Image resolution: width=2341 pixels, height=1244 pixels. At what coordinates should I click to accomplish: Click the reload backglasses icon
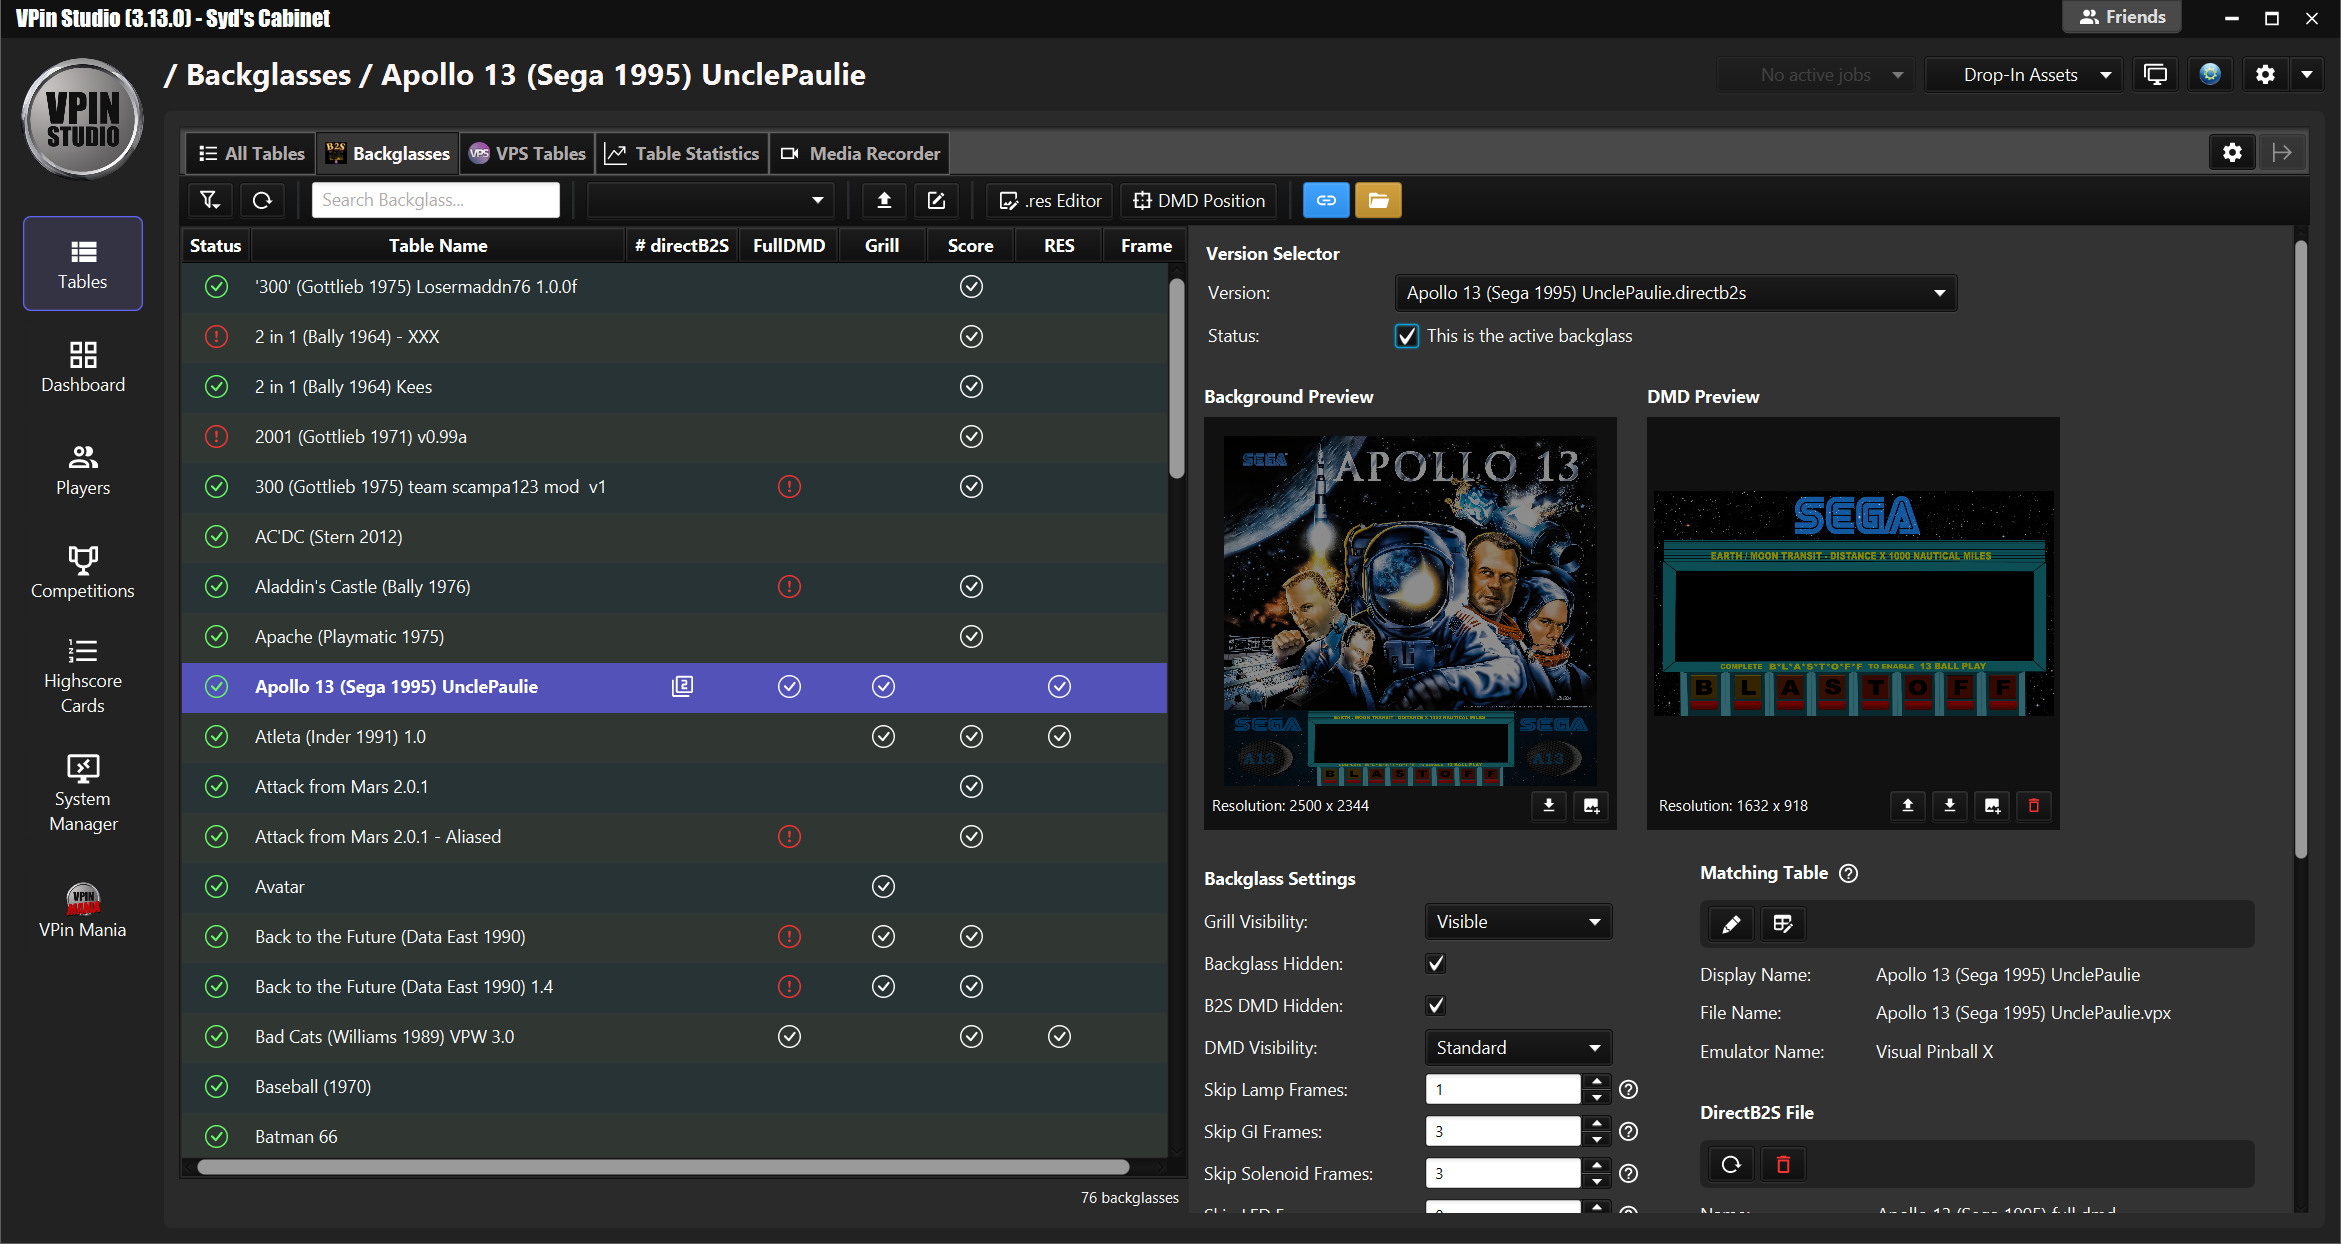(x=262, y=200)
